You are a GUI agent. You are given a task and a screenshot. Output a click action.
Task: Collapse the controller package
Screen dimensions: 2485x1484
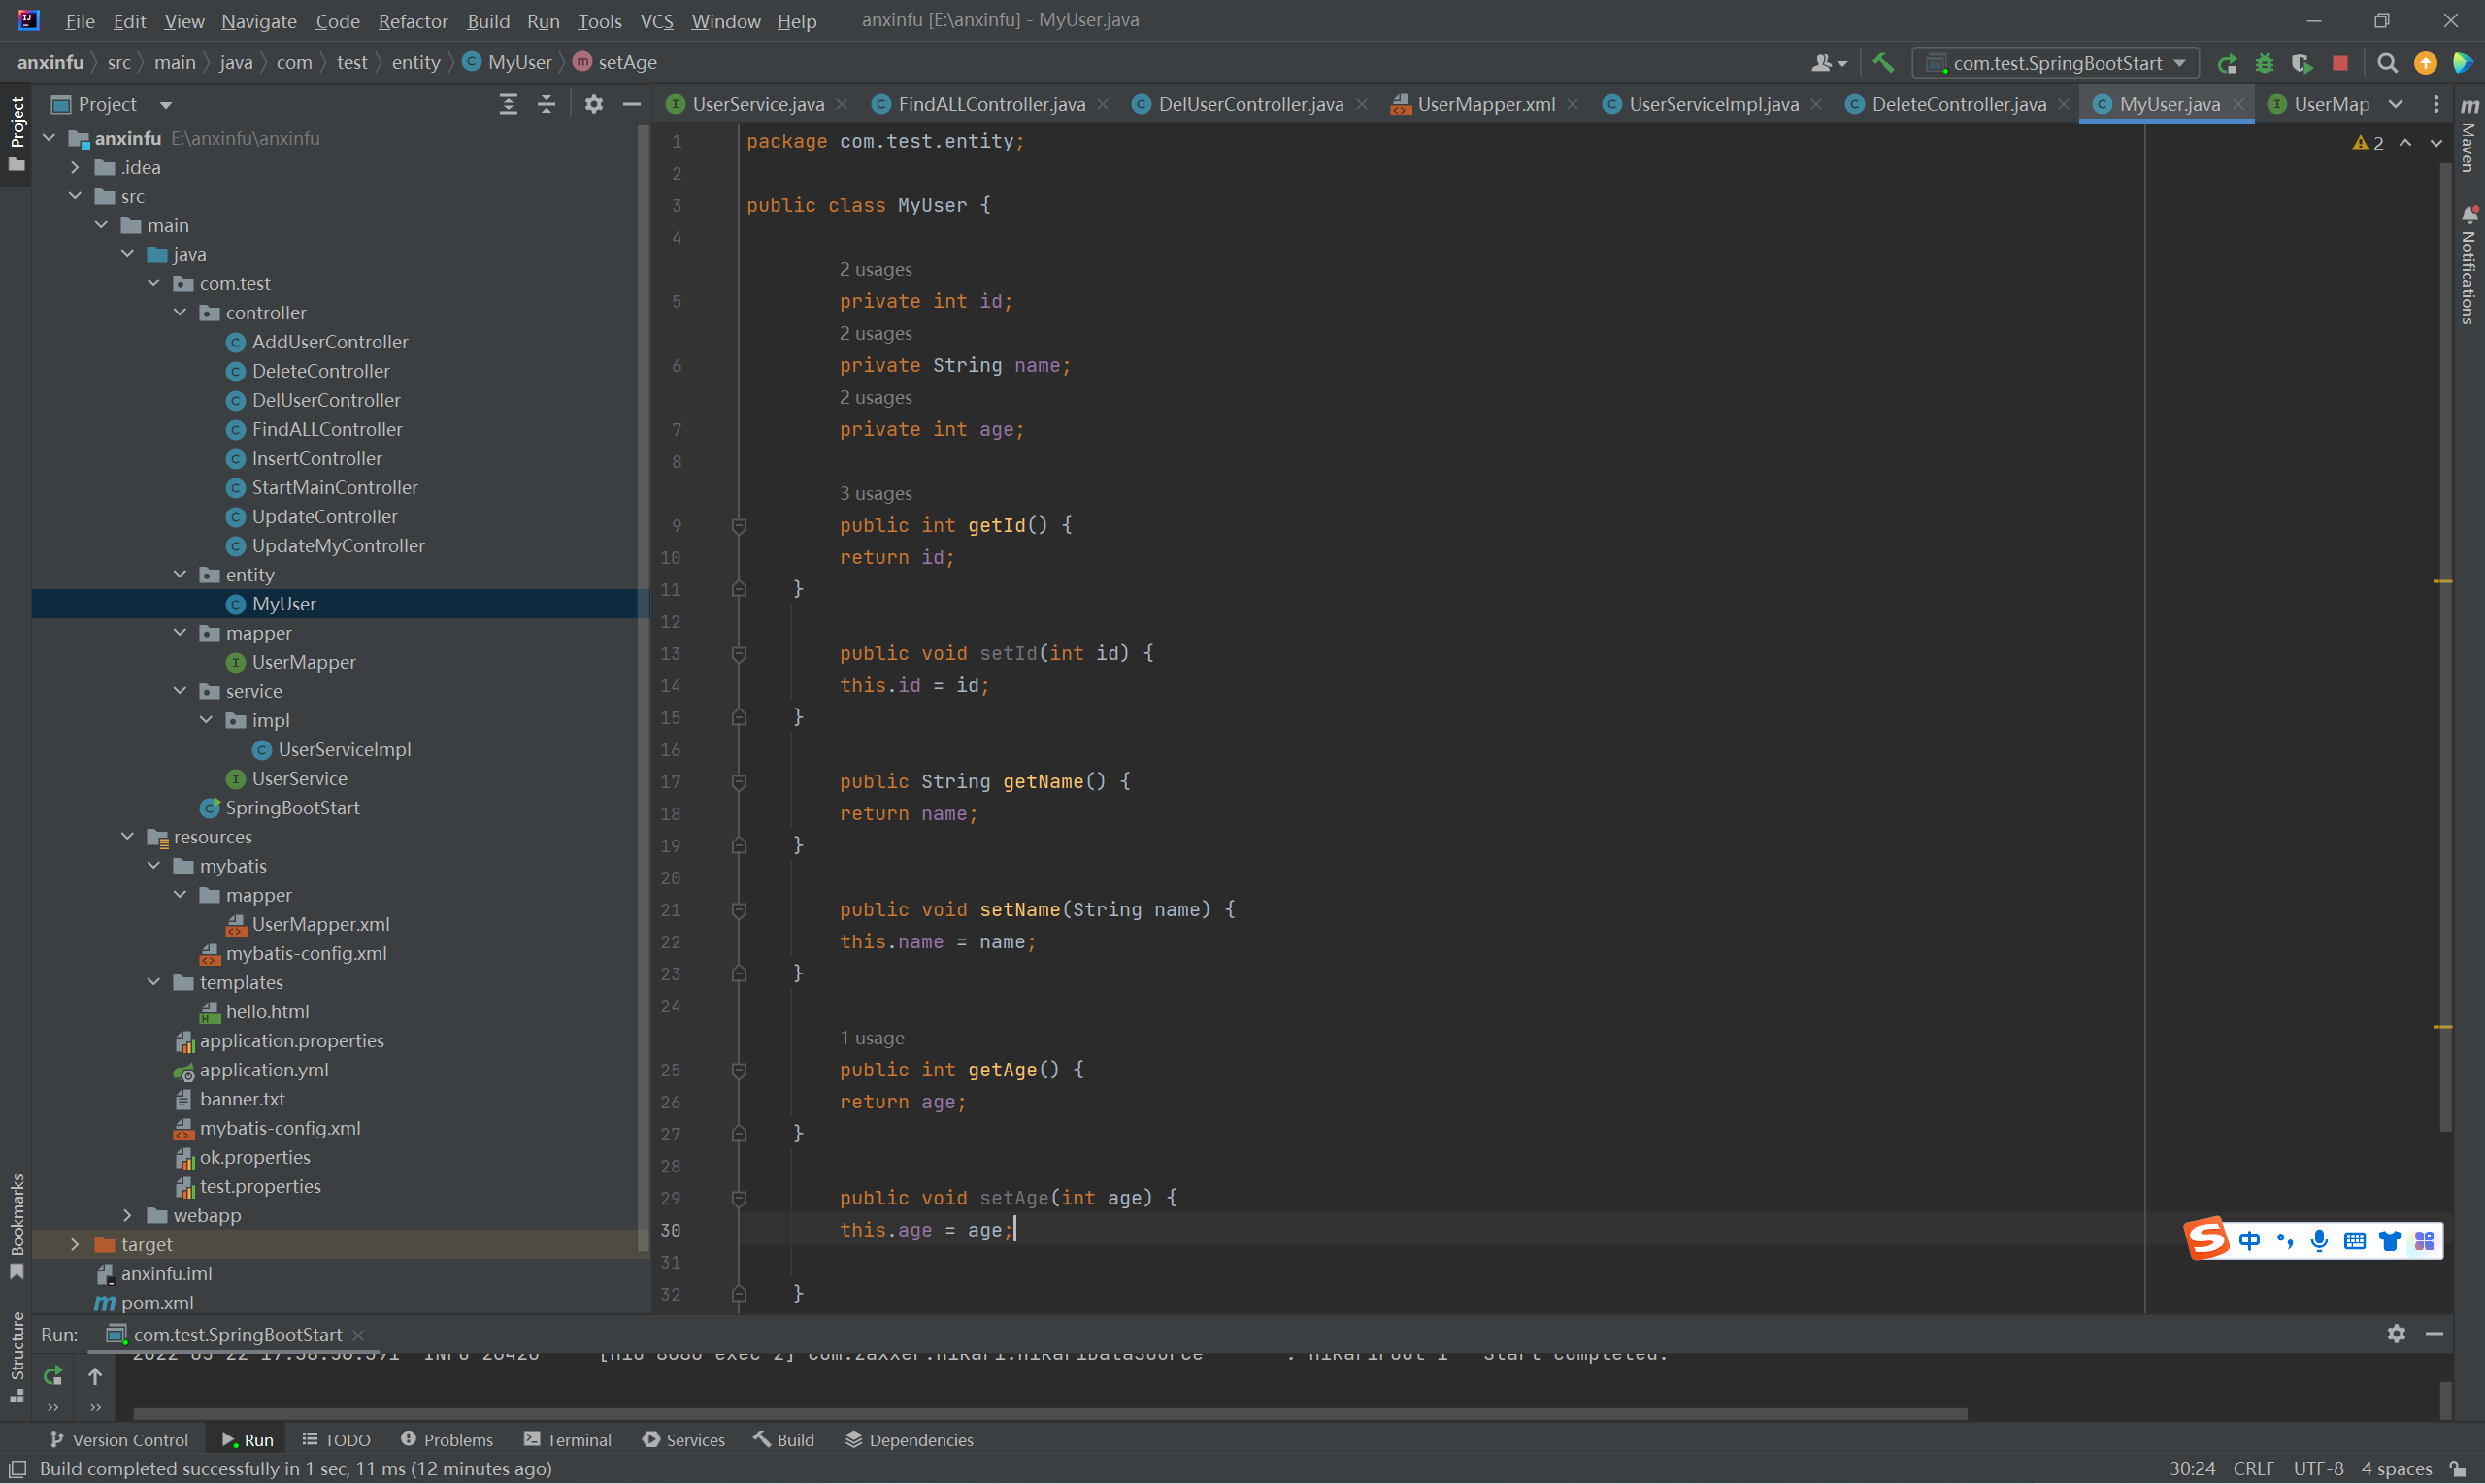180,313
